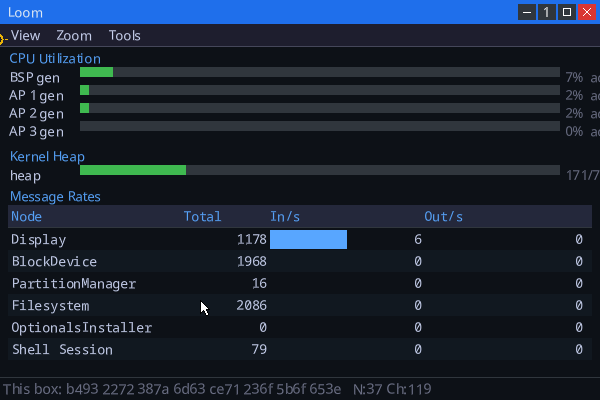Click the BSP gen CPU usage bar
Image resolution: width=600 pixels, height=400 pixels.
(320, 72)
